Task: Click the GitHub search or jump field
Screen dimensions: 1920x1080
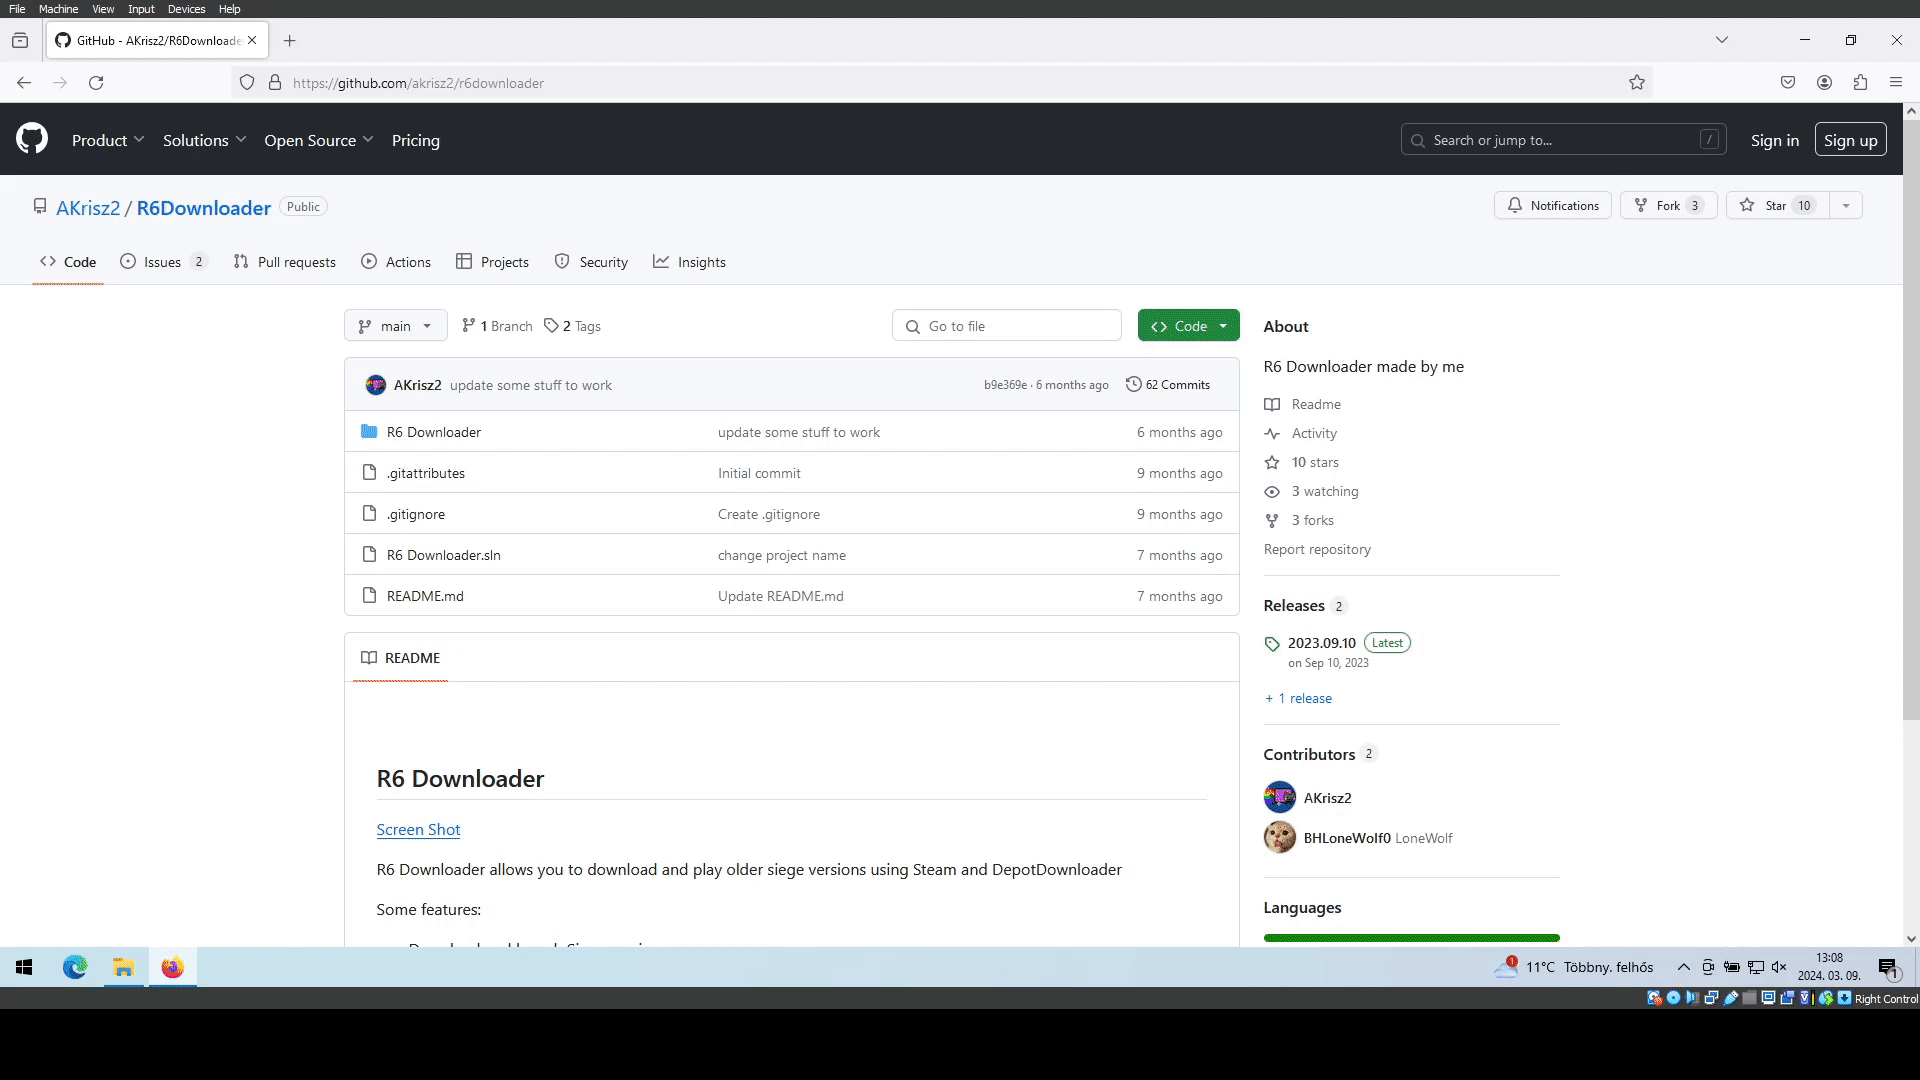Action: (x=1563, y=140)
